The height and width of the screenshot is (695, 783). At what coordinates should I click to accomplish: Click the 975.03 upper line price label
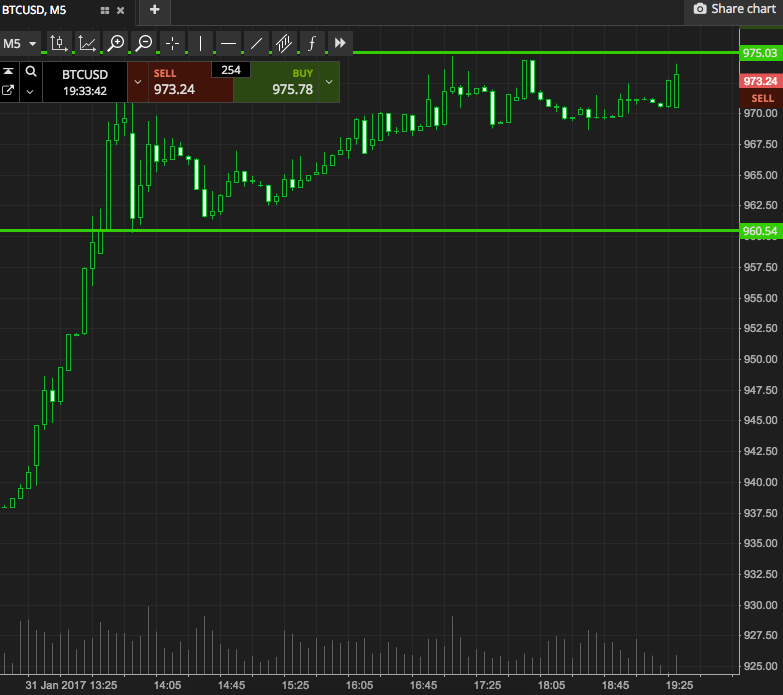coord(761,53)
